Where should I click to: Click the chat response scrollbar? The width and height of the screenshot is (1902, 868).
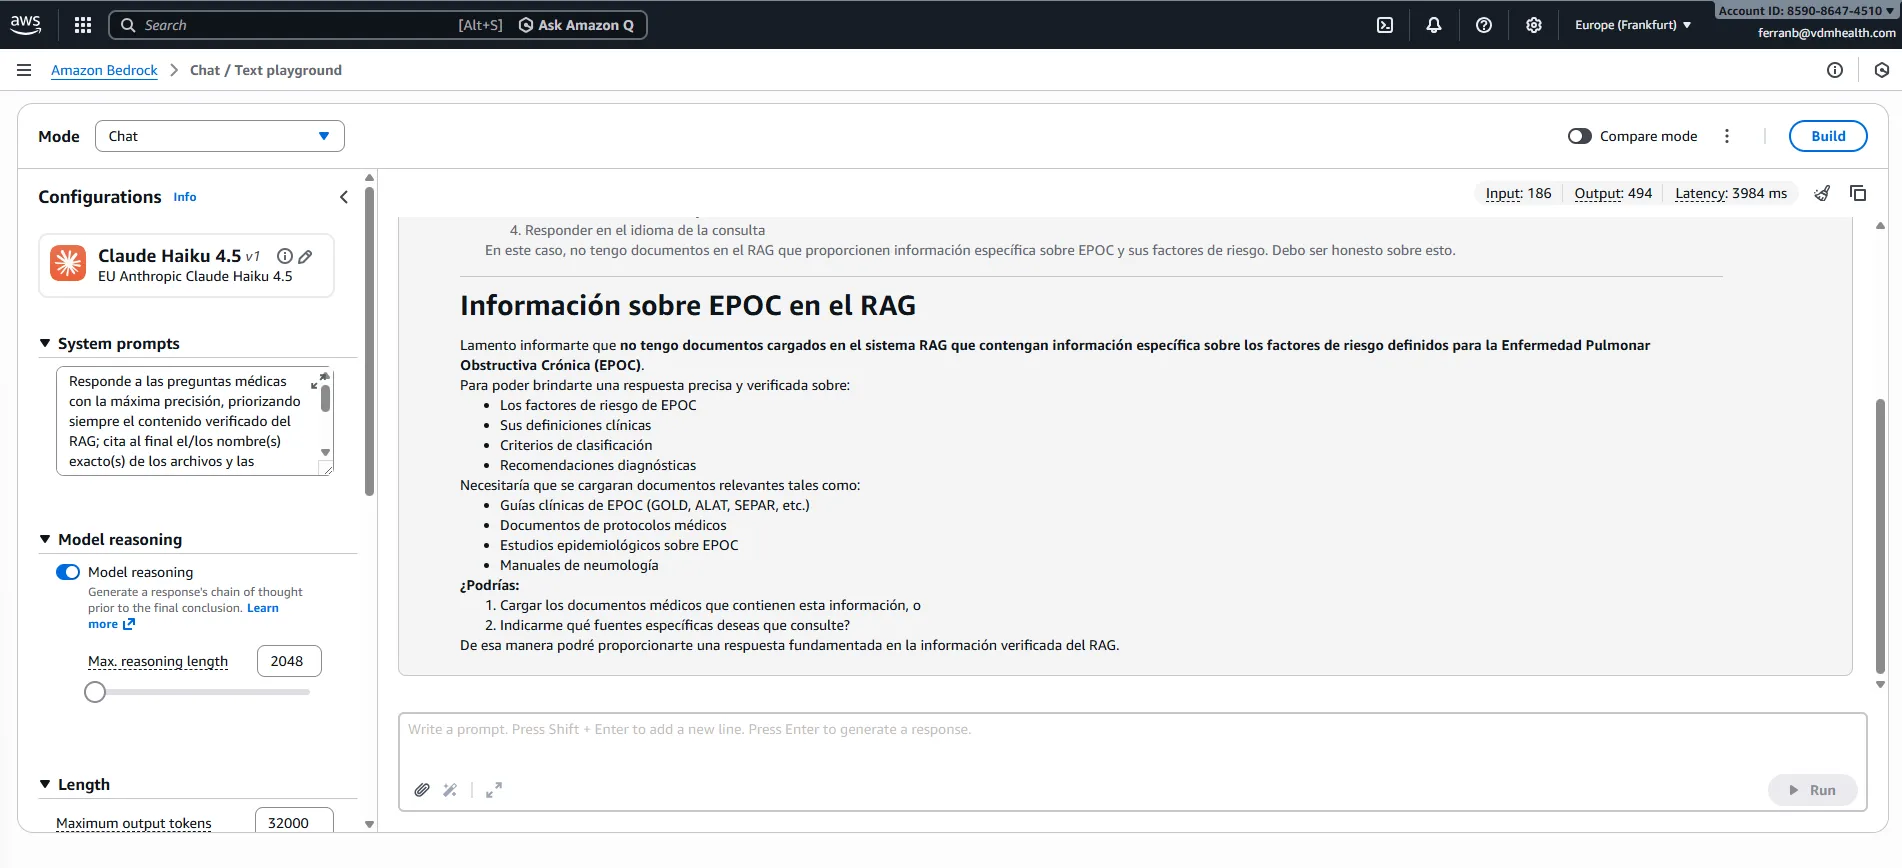(1880, 535)
